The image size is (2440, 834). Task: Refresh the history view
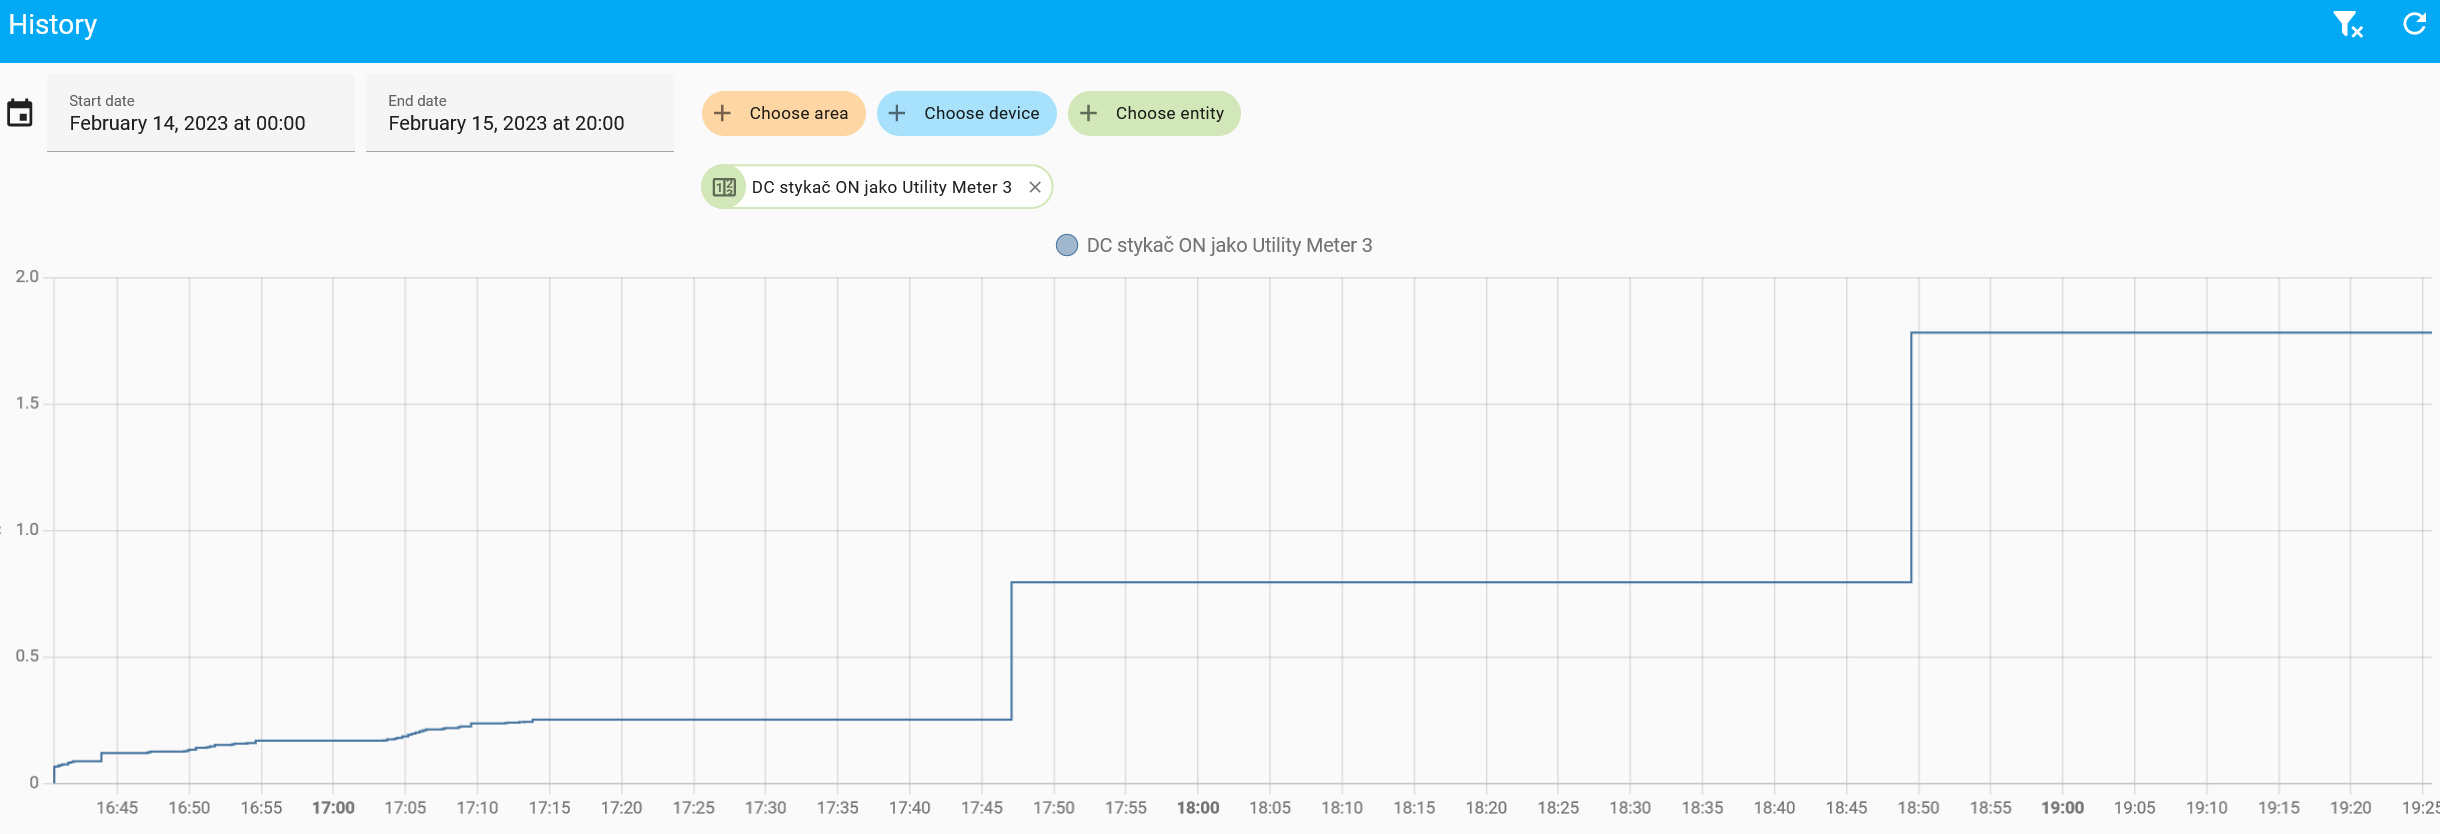coord(2415,24)
